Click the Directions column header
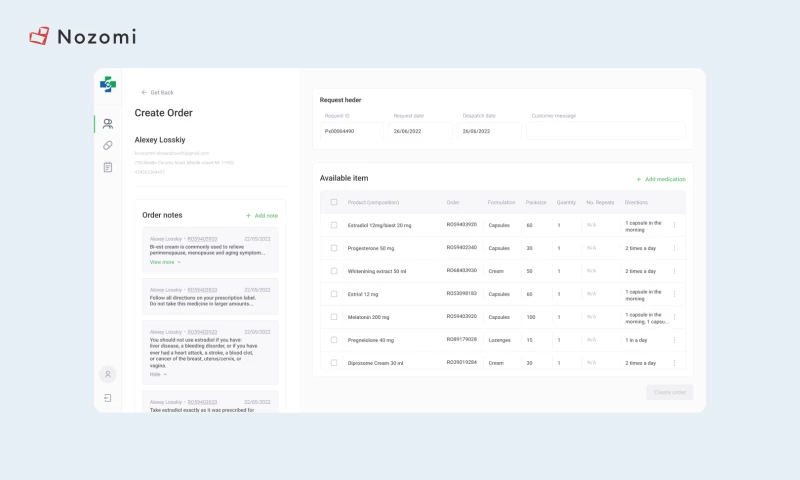This screenshot has width=800, height=480. pyautogui.click(x=636, y=203)
